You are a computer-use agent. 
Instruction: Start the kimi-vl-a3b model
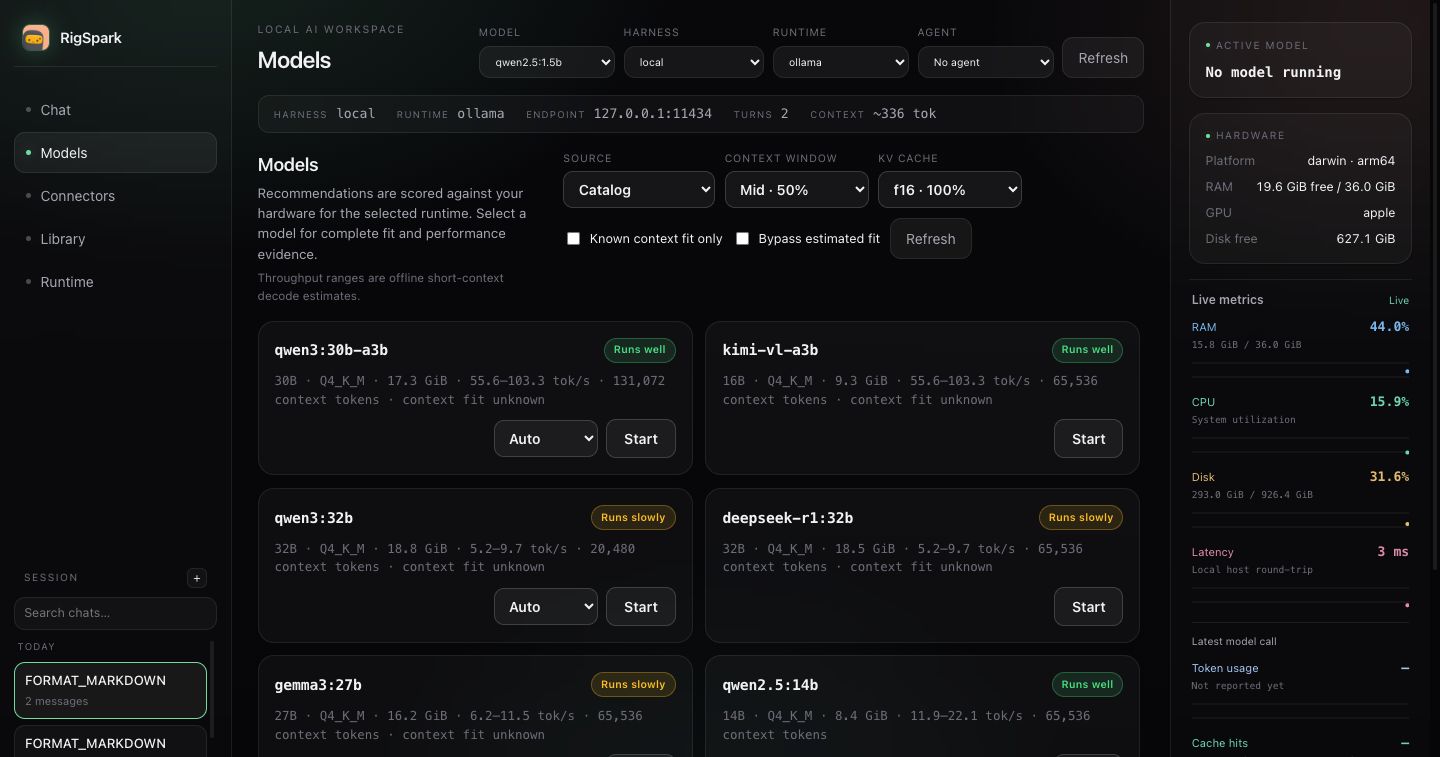point(1089,439)
